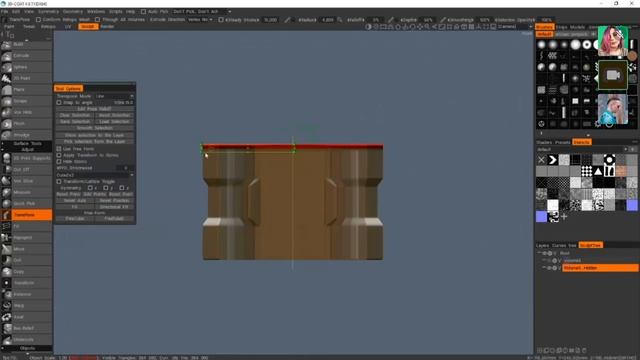Select the Quick Pick tool
The width and height of the screenshot is (640, 360).
[x=26, y=203]
